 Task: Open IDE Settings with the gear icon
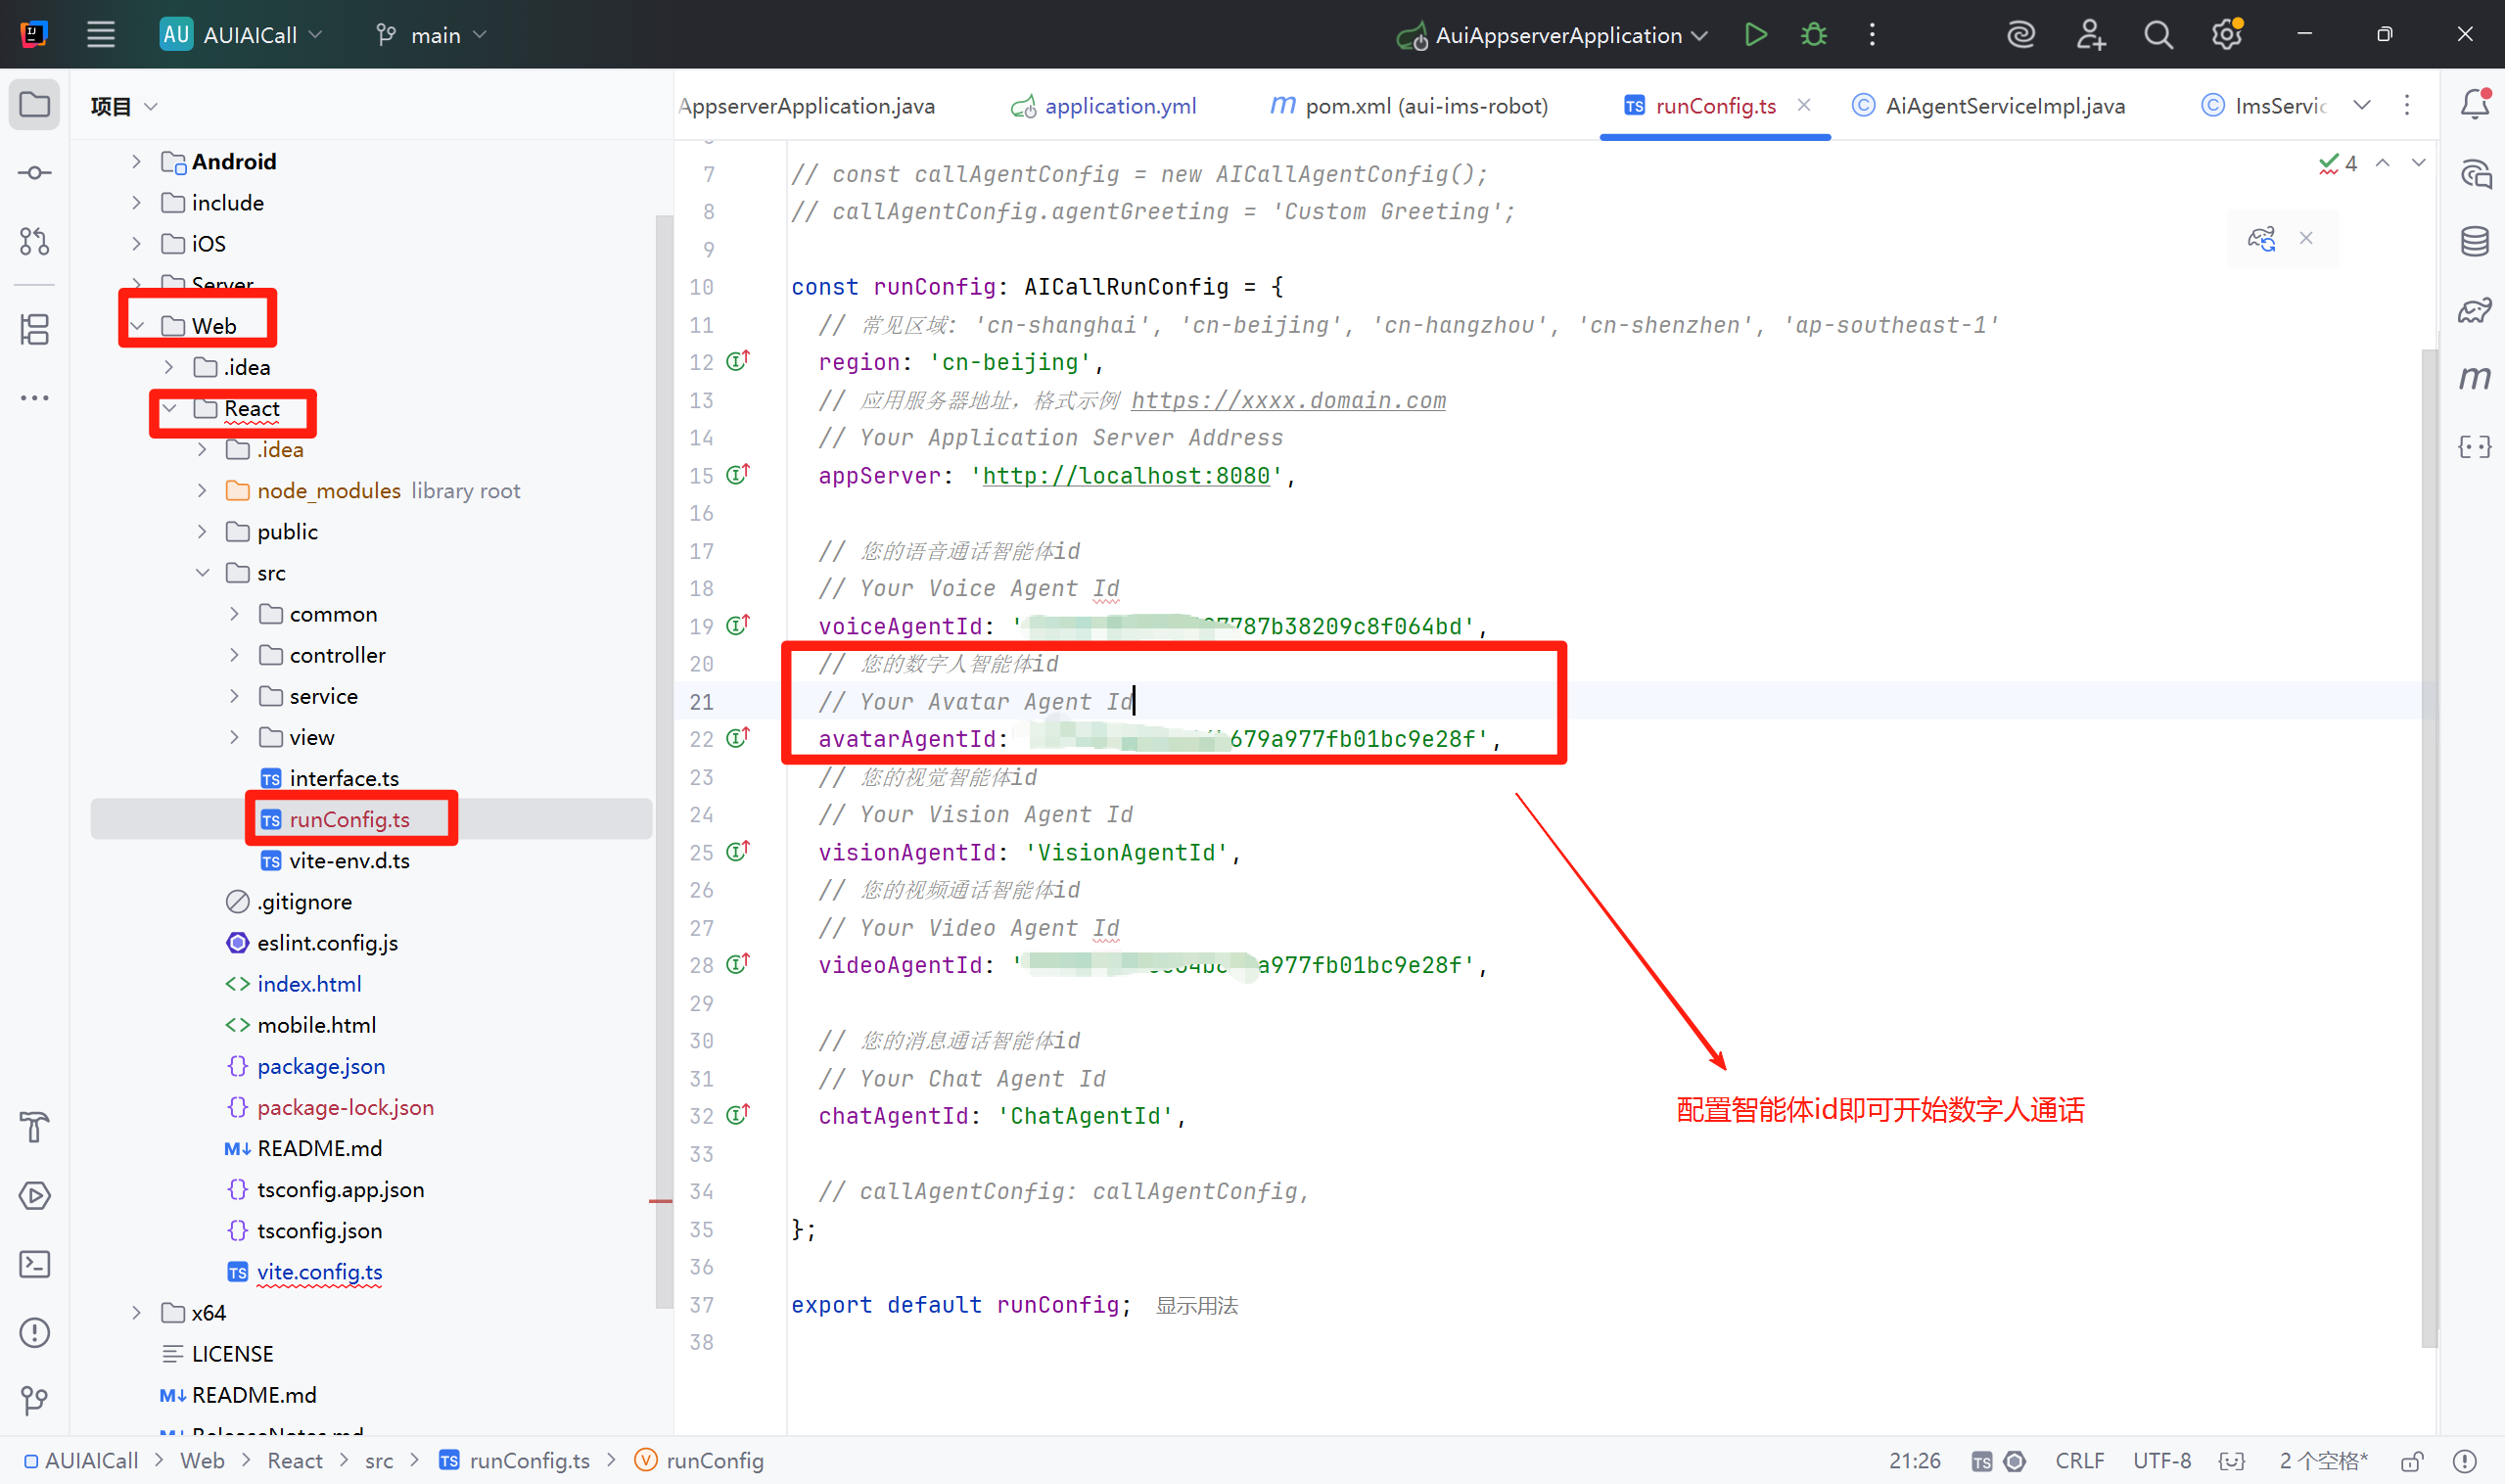(x=2226, y=34)
